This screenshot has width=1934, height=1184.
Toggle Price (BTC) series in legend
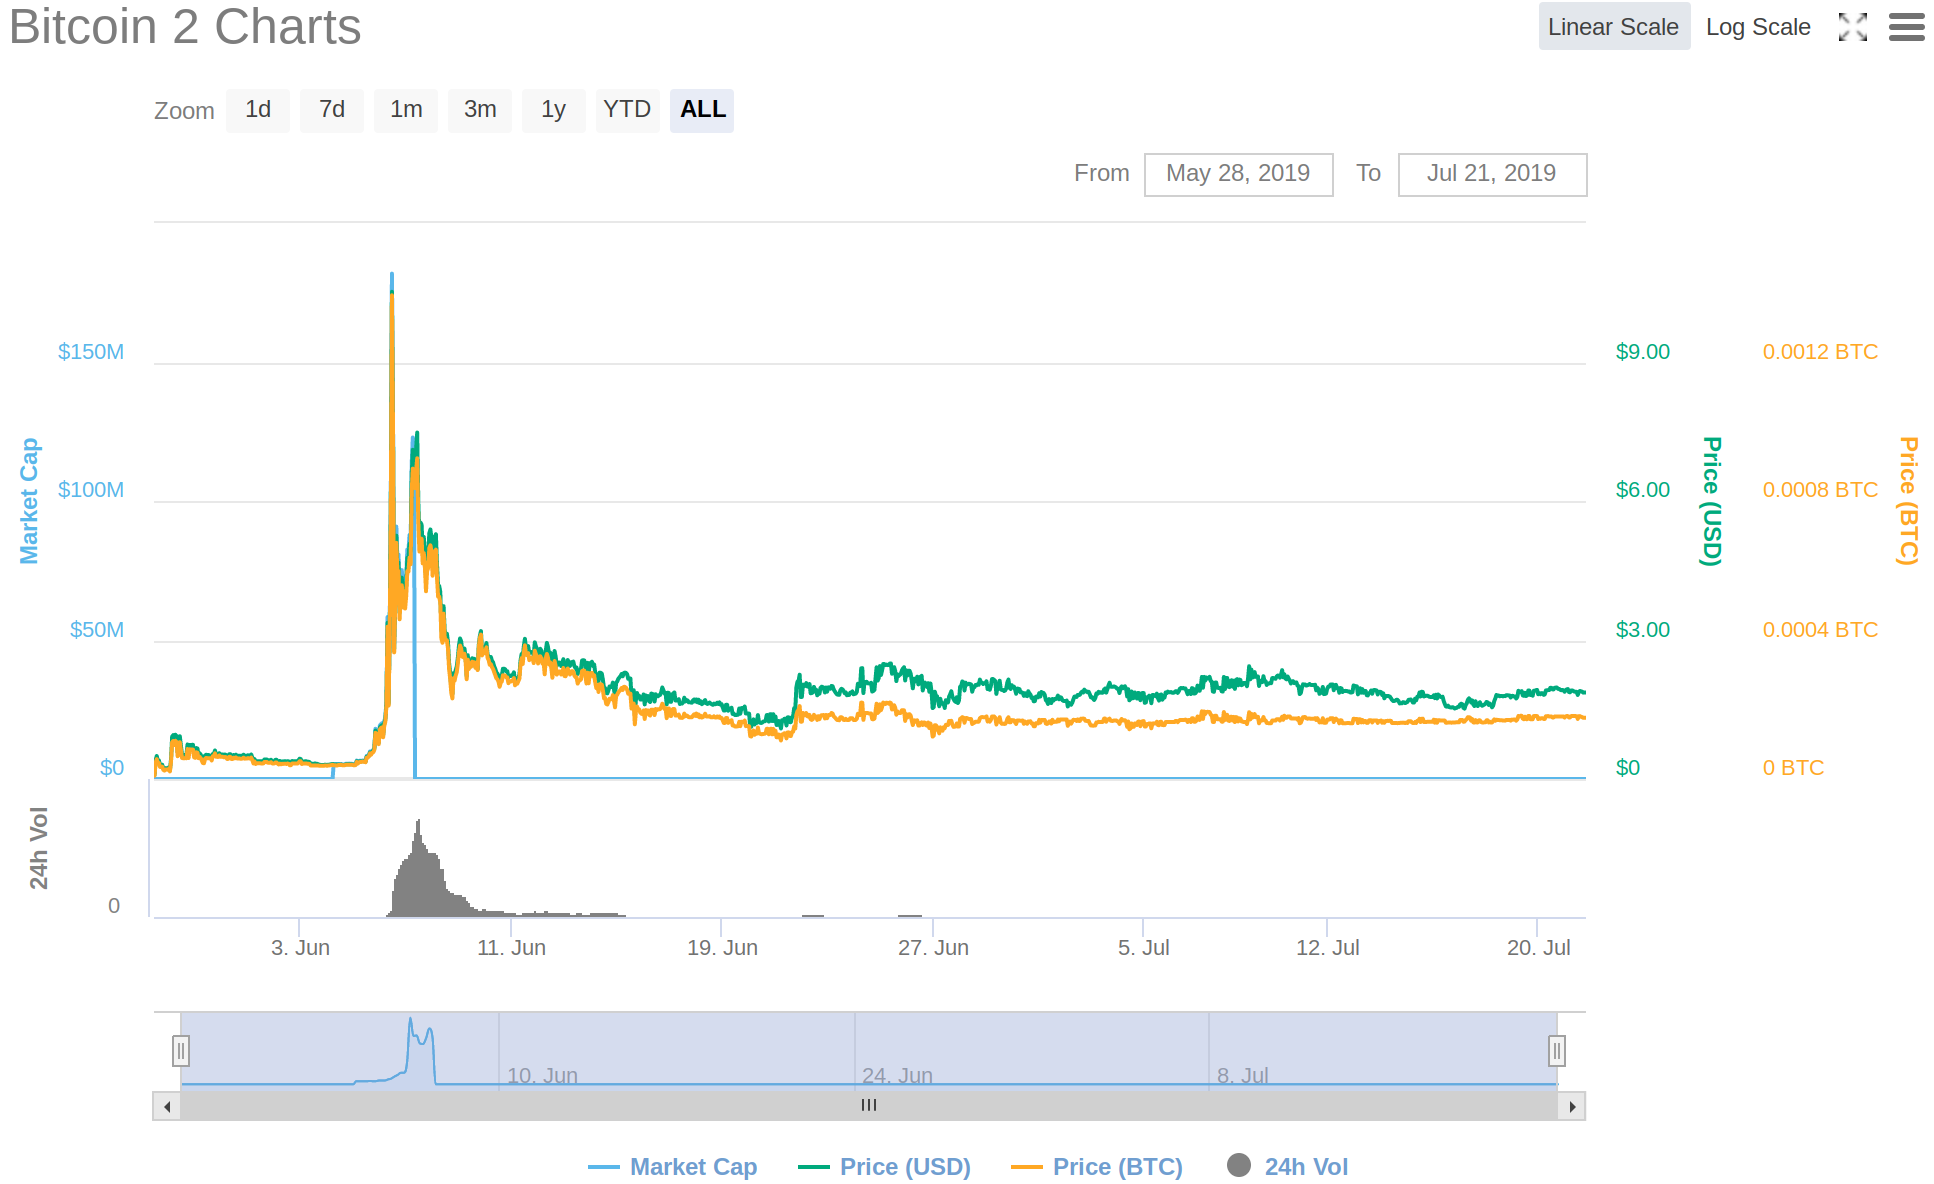[x=1097, y=1167]
